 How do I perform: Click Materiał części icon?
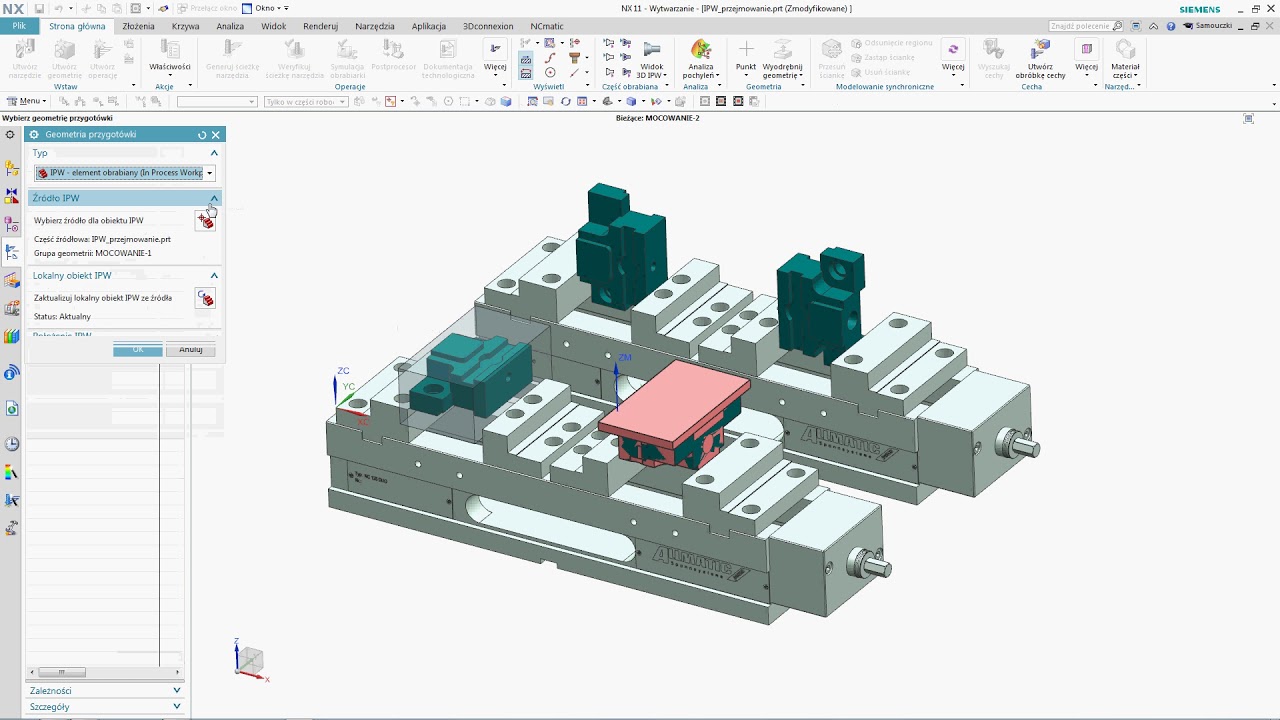(1125, 49)
